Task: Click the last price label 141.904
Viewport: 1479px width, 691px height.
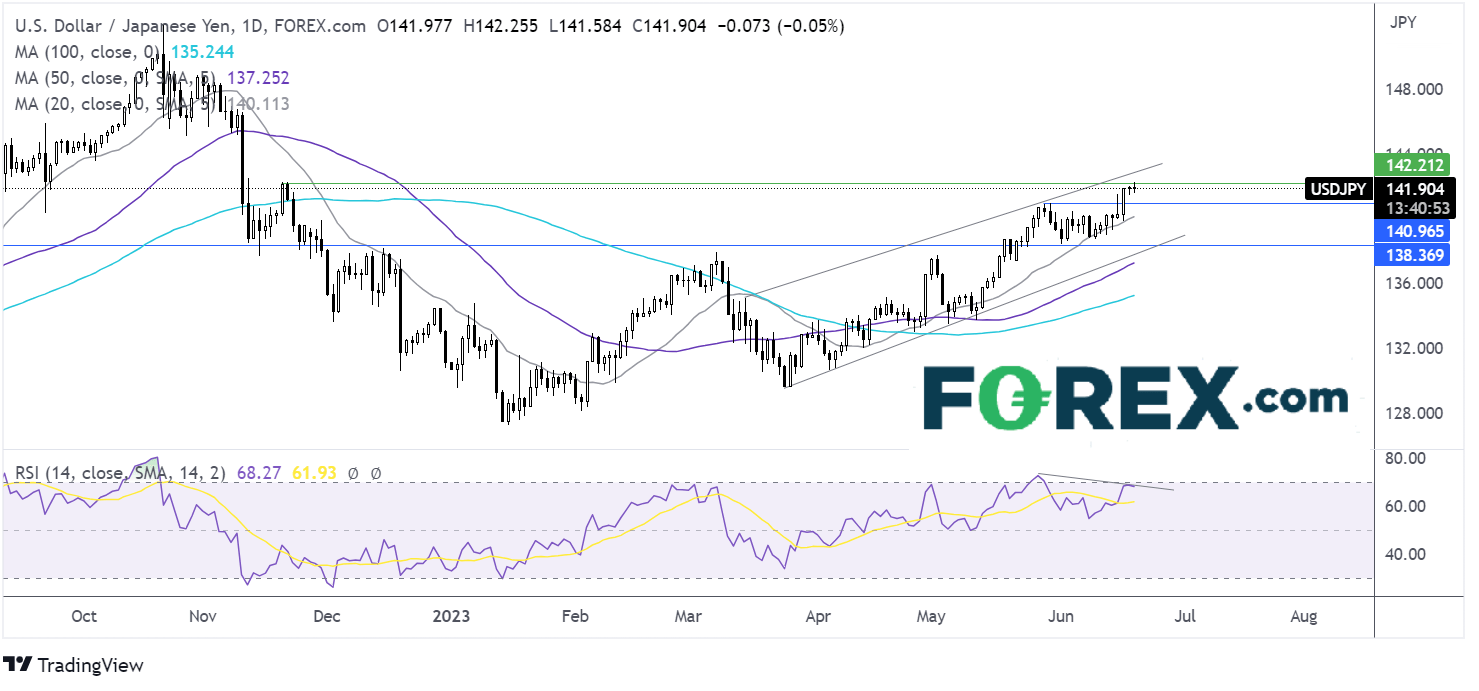Action: coord(1413,188)
